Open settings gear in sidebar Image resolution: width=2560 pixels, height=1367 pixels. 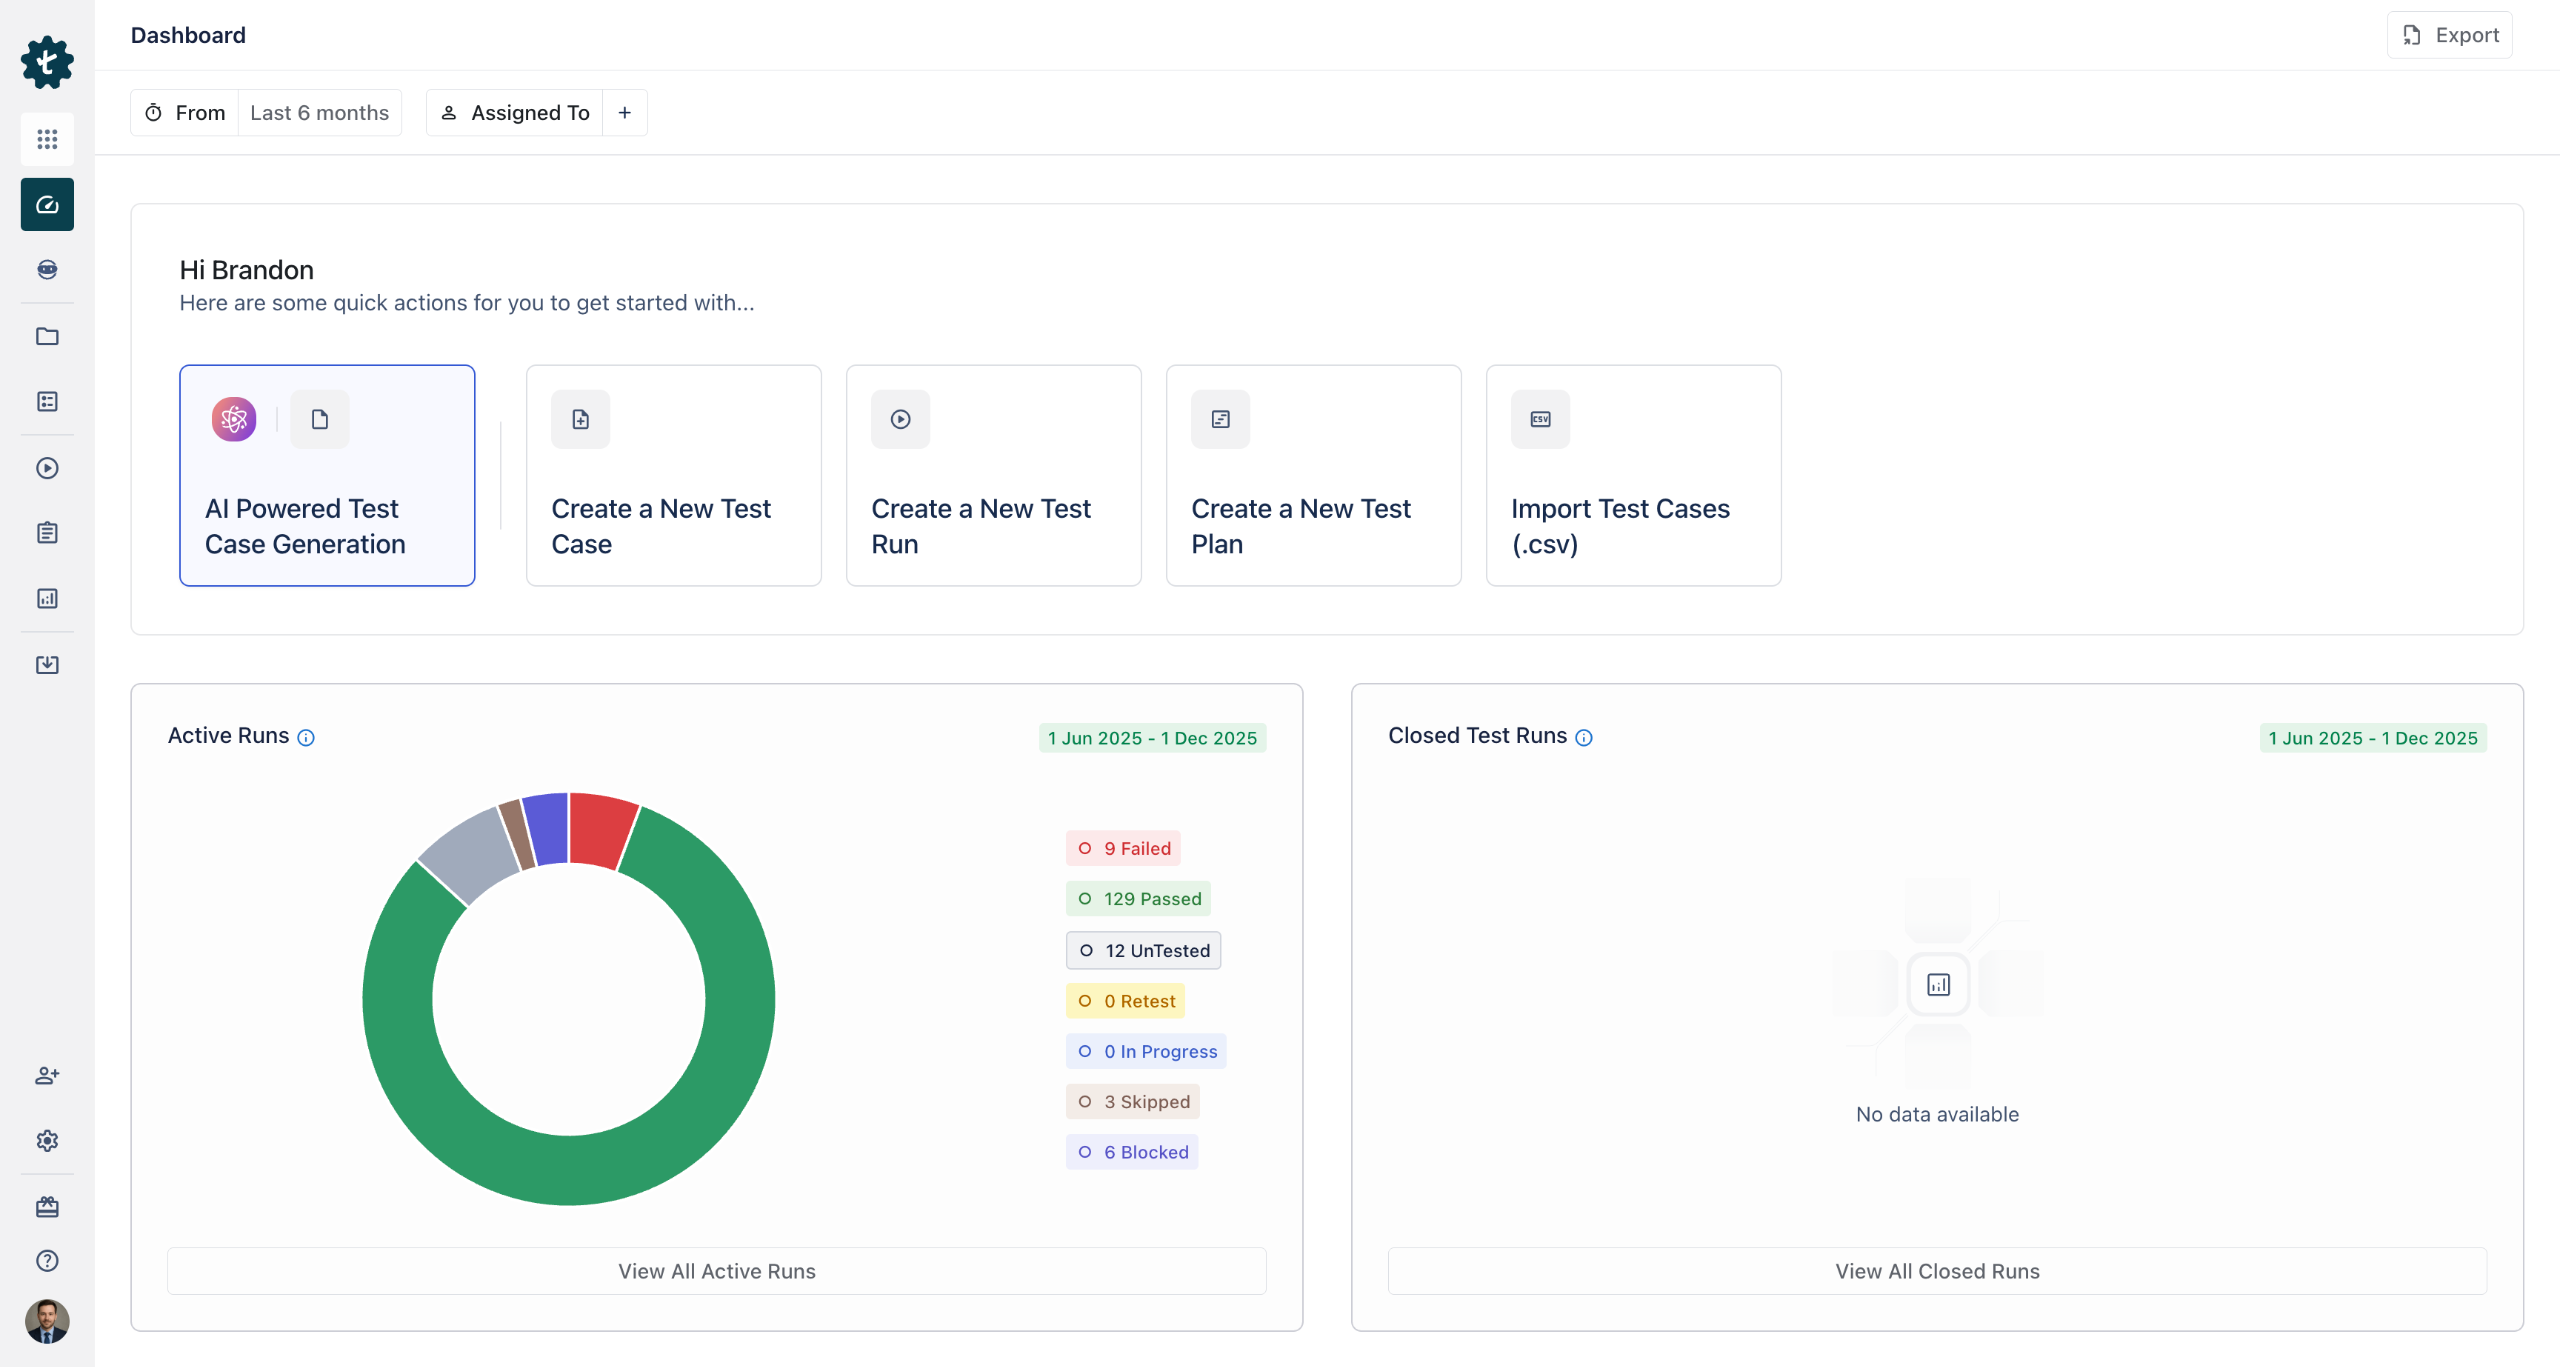tap(47, 1140)
